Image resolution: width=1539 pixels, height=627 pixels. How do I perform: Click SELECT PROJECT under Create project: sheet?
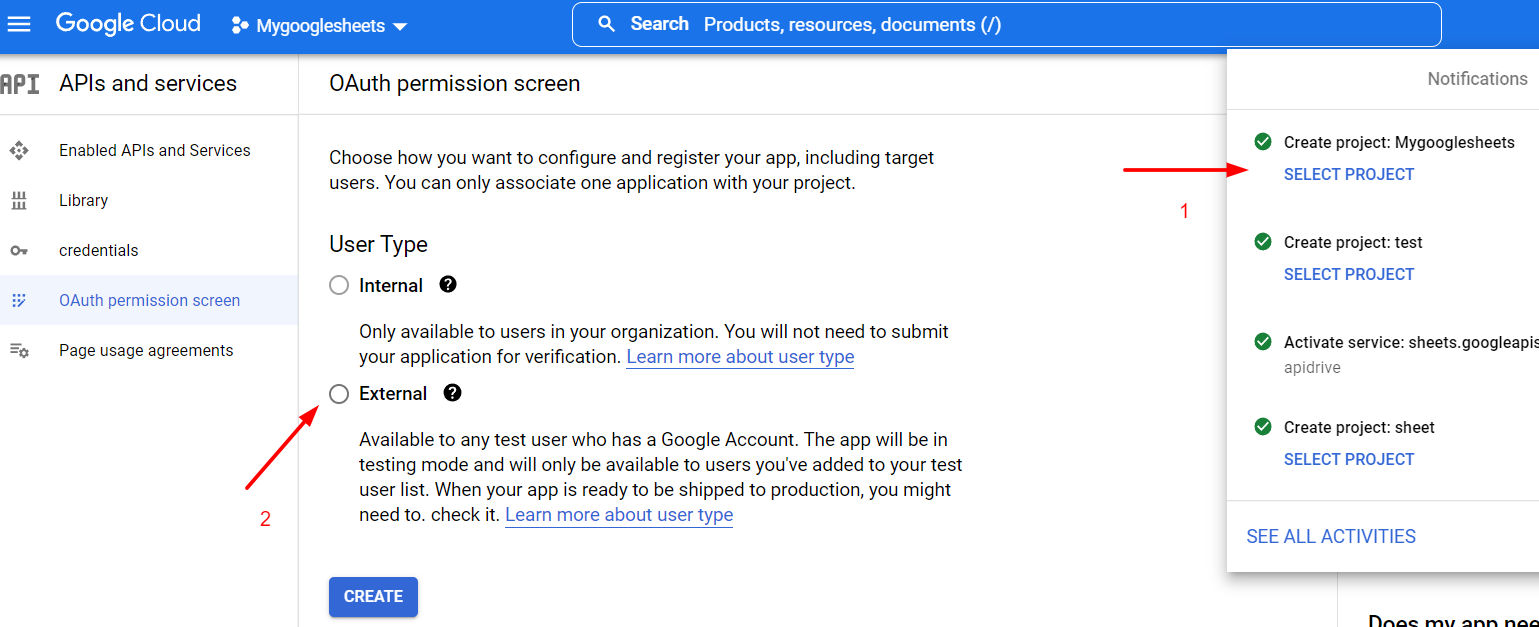[1349, 459]
